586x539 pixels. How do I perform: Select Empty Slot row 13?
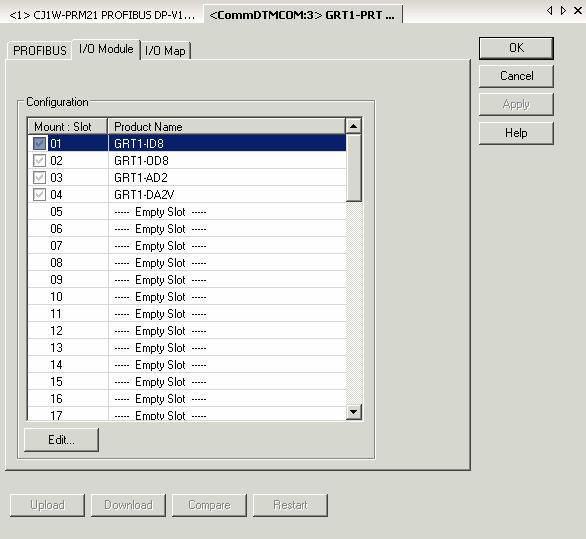[x=187, y=348]
